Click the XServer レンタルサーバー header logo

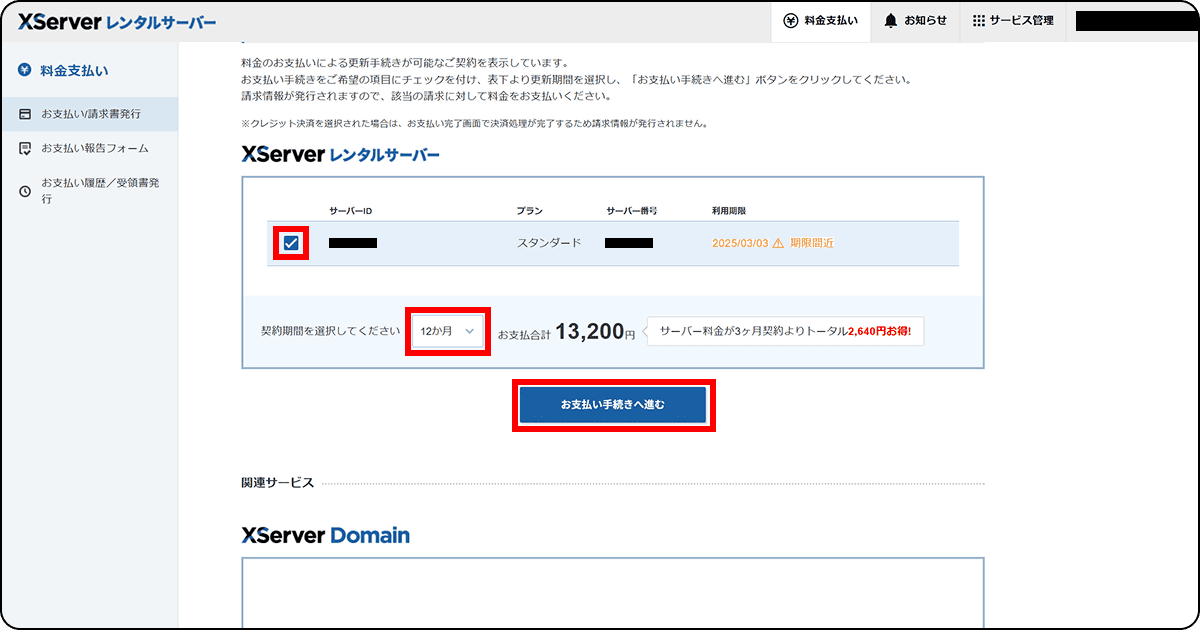pos(116,22)
